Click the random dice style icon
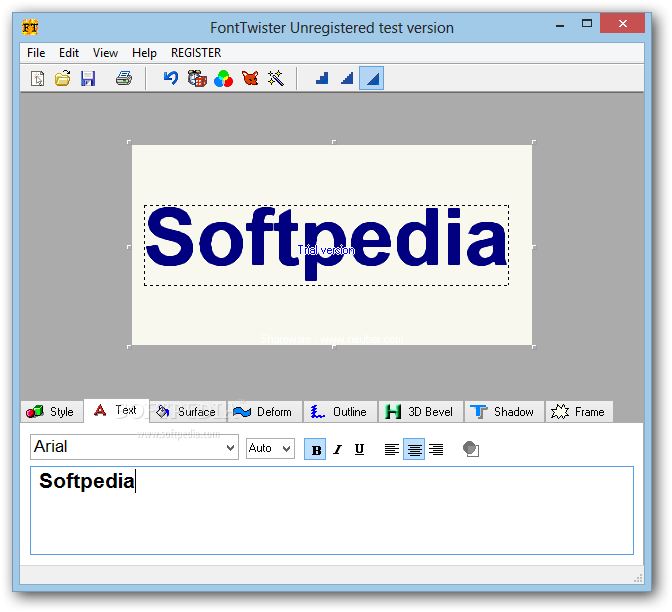This screenshot has height=612, width=672. [197, 78]
